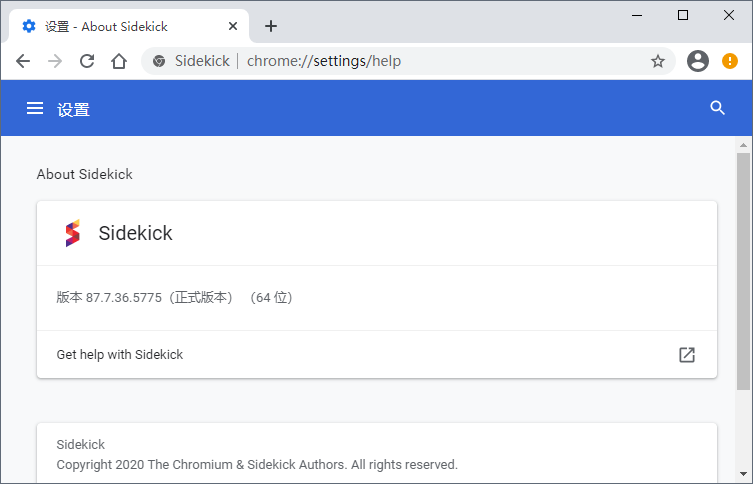Open the external link icon for help

tap(687, 355)
